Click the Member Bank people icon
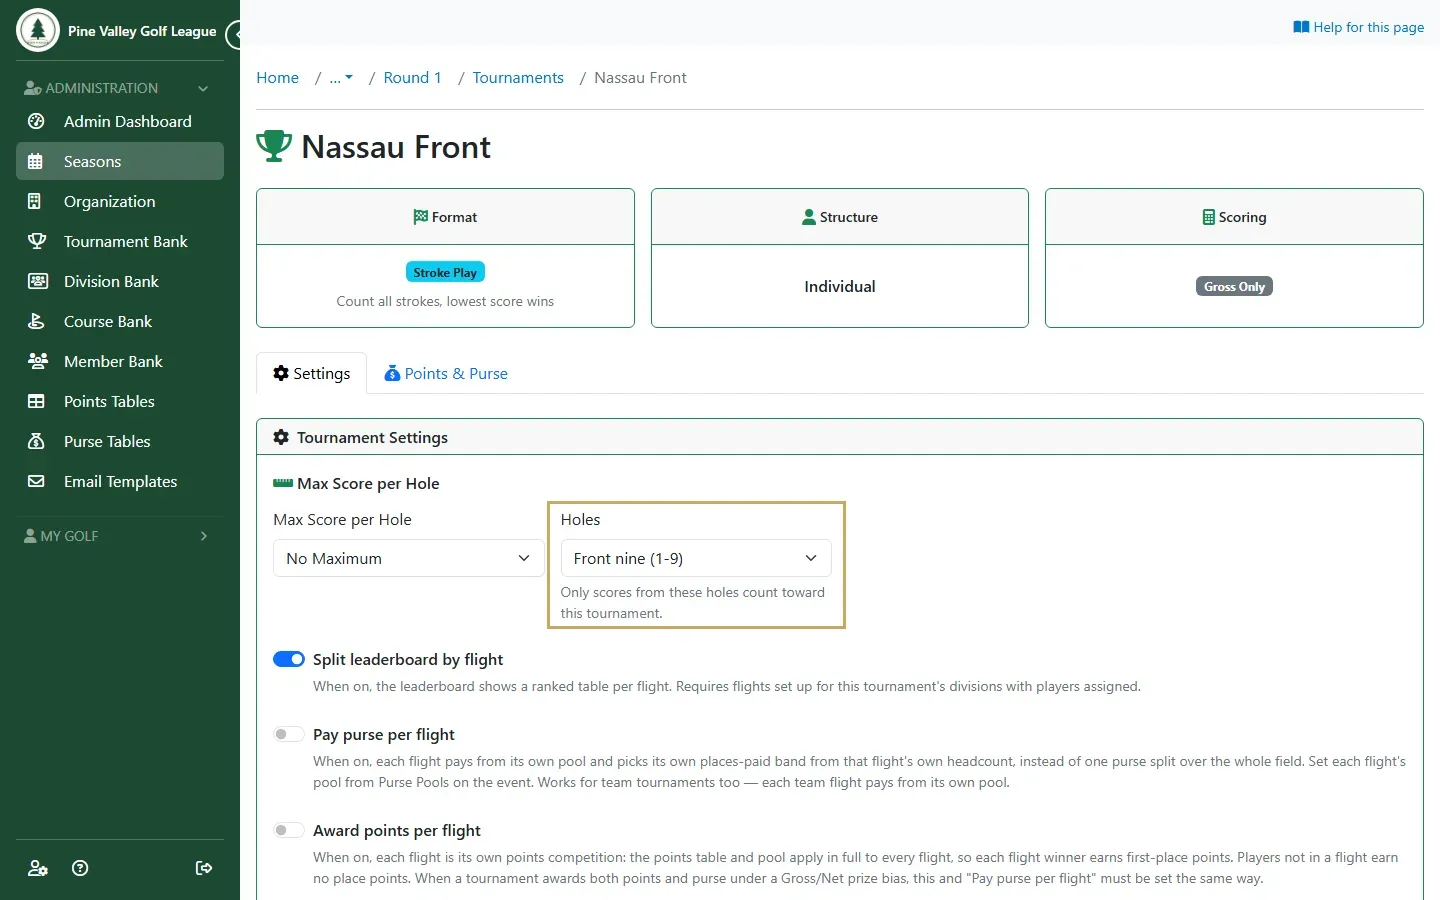The image size is (1440, 900). (x=37, y=361)
